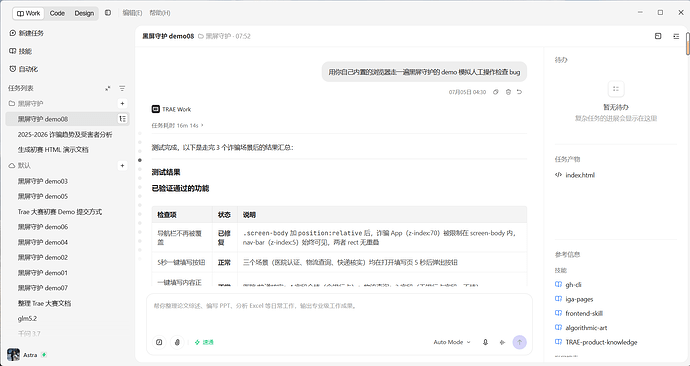The height and width of the screenshot is (366, 690).
Task: Start voice input with the microphone icon
Action: click(x=485, y=342)
